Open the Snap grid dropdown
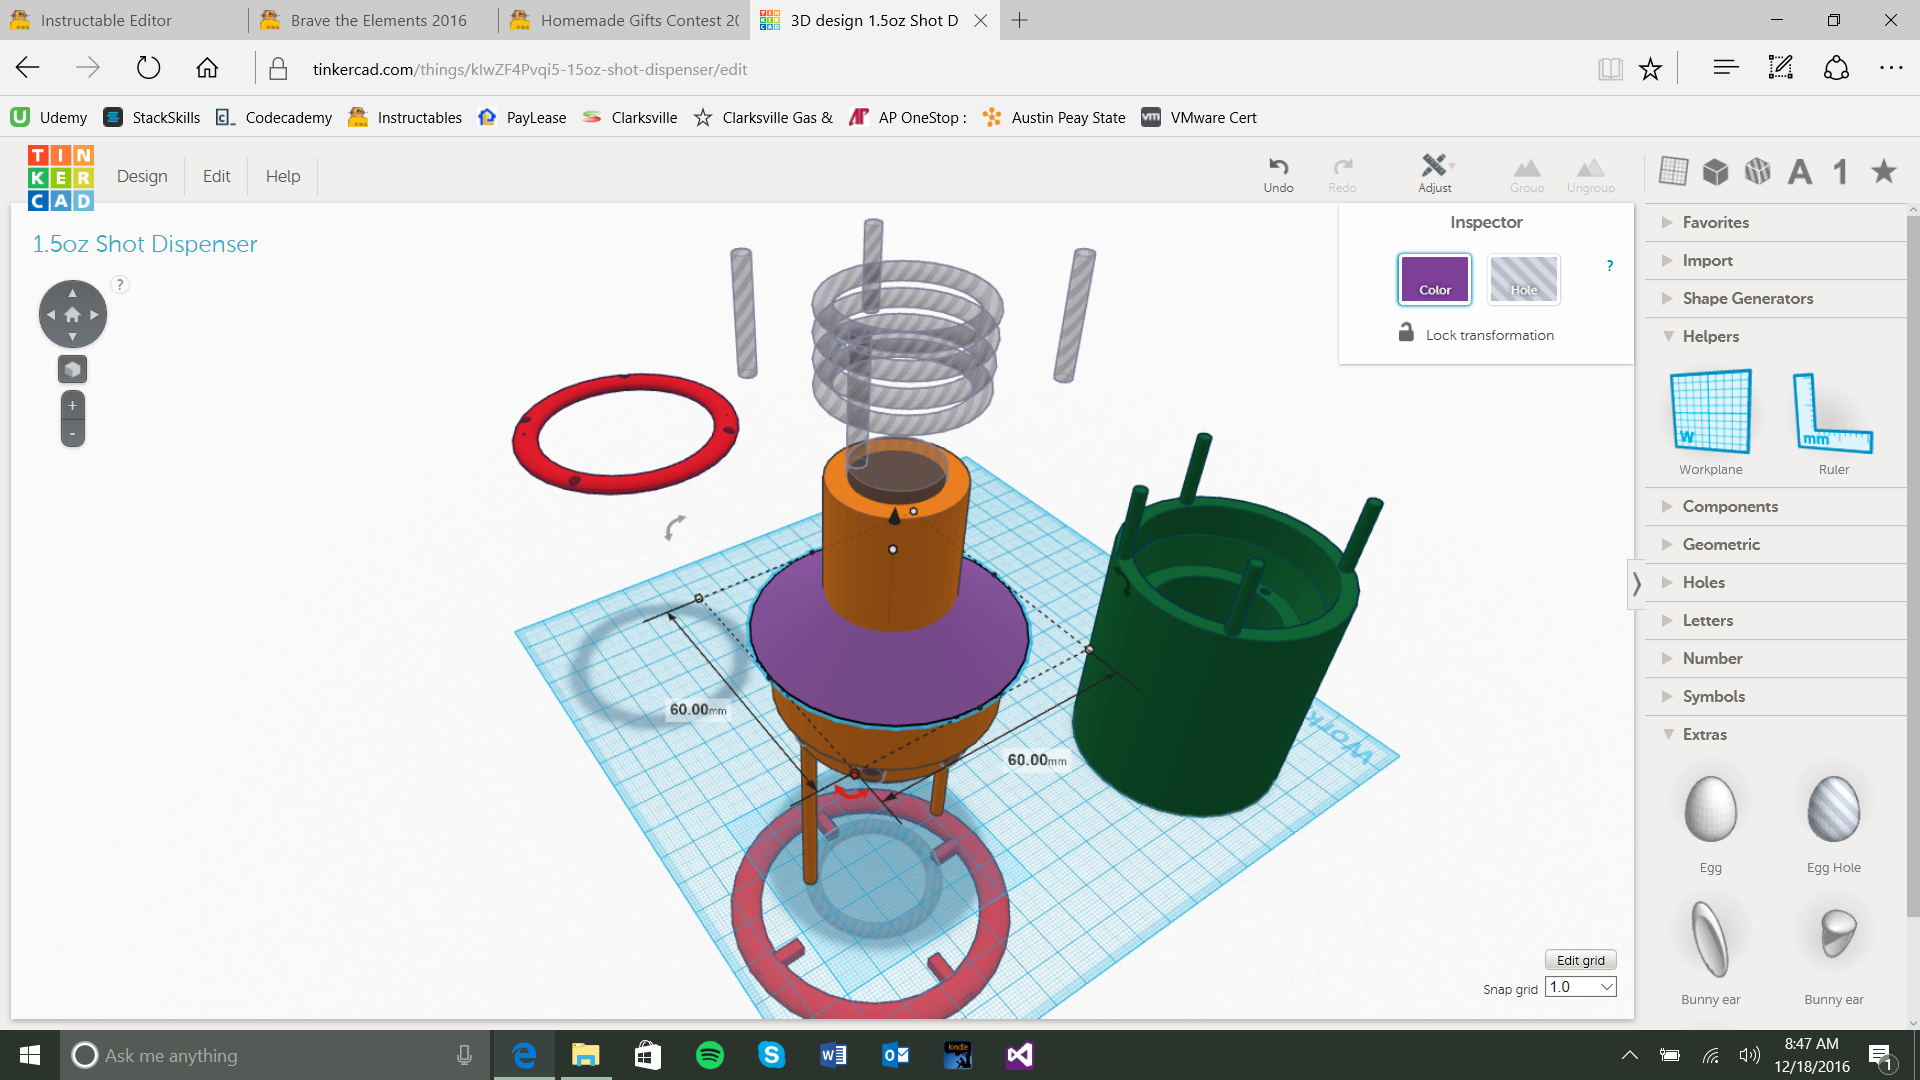The width and height of the screenshot is (1920, 1080). tap(1581, 987)
